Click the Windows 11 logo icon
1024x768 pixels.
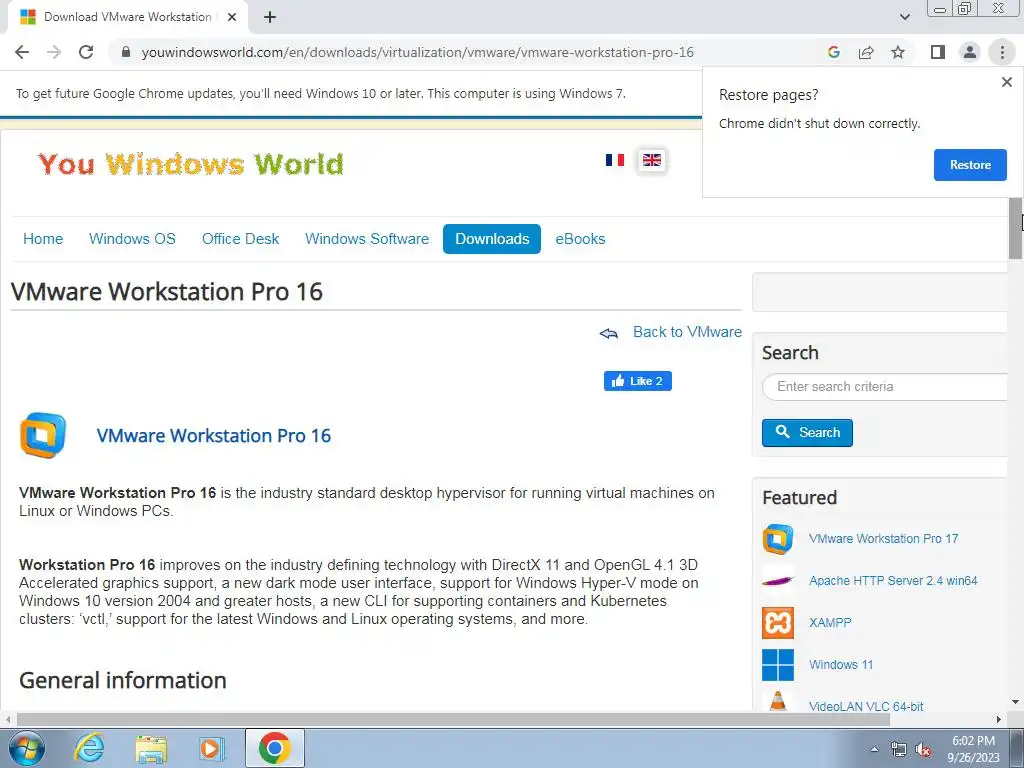[778, 664]
